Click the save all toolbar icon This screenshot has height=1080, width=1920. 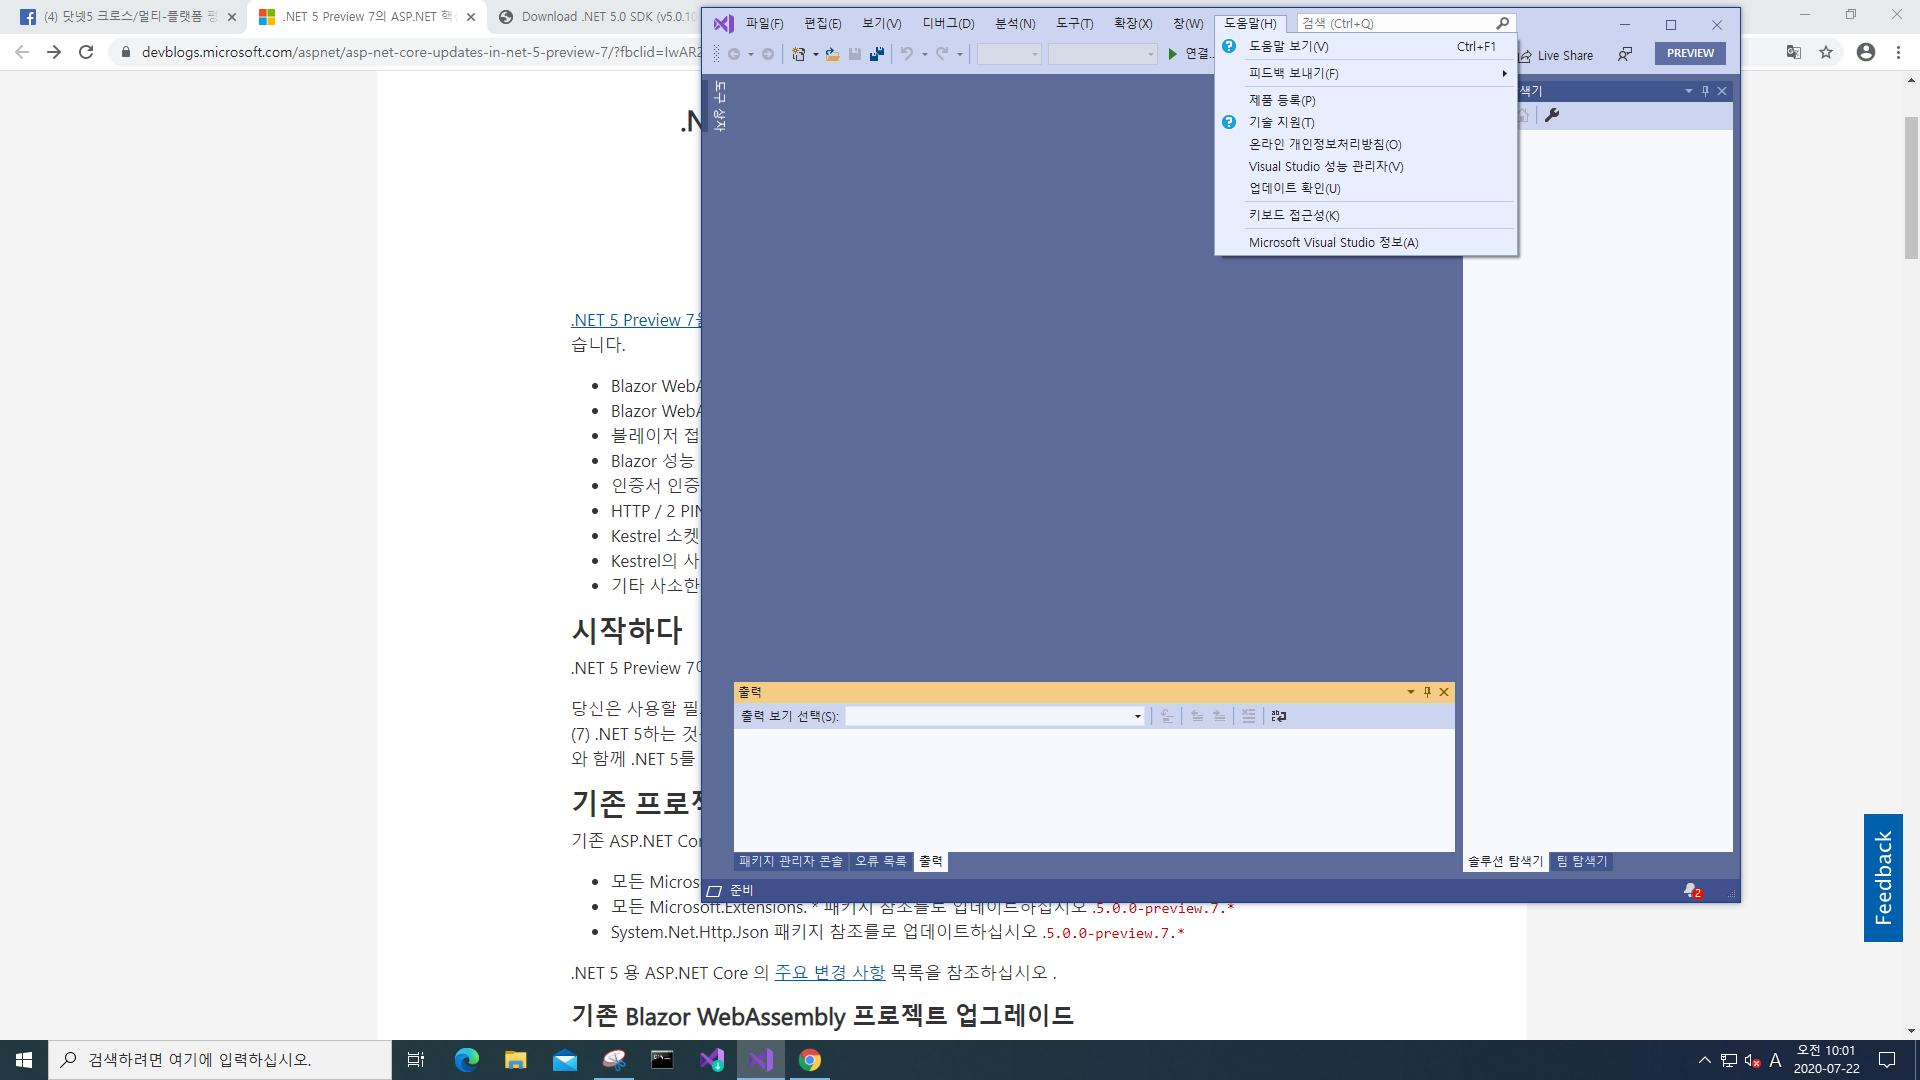[x=877, y=54]
